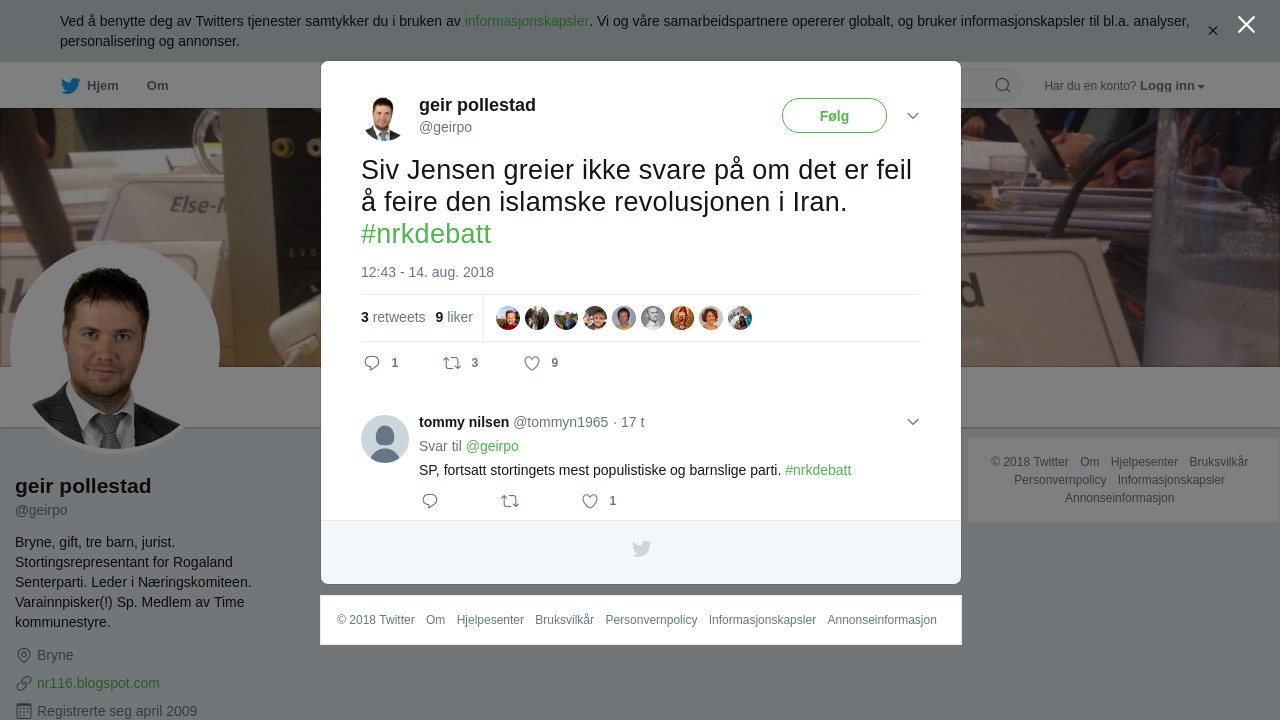
Task: Dismiss the cookie notice banner
Action: 1213,31
